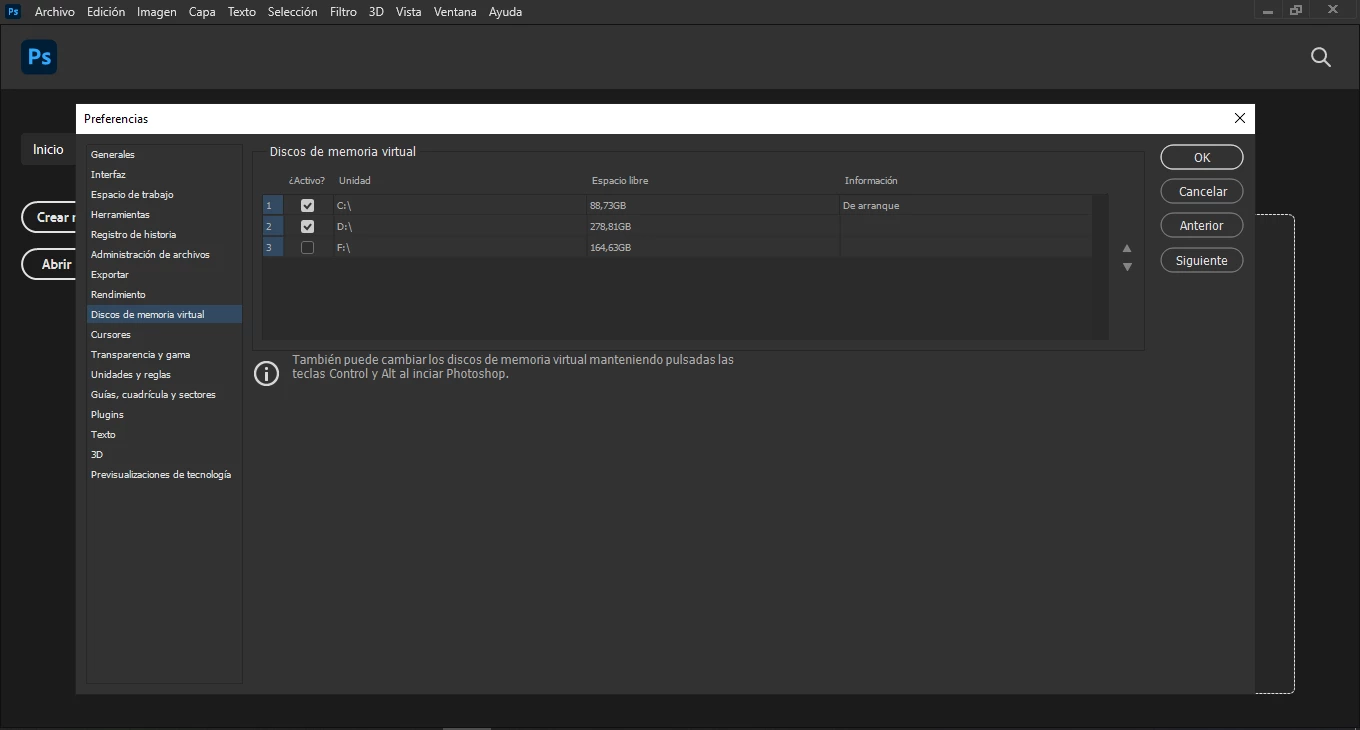Select row number 3 in disk table
Screen dimensions: 1360x730
pos(272,247)
